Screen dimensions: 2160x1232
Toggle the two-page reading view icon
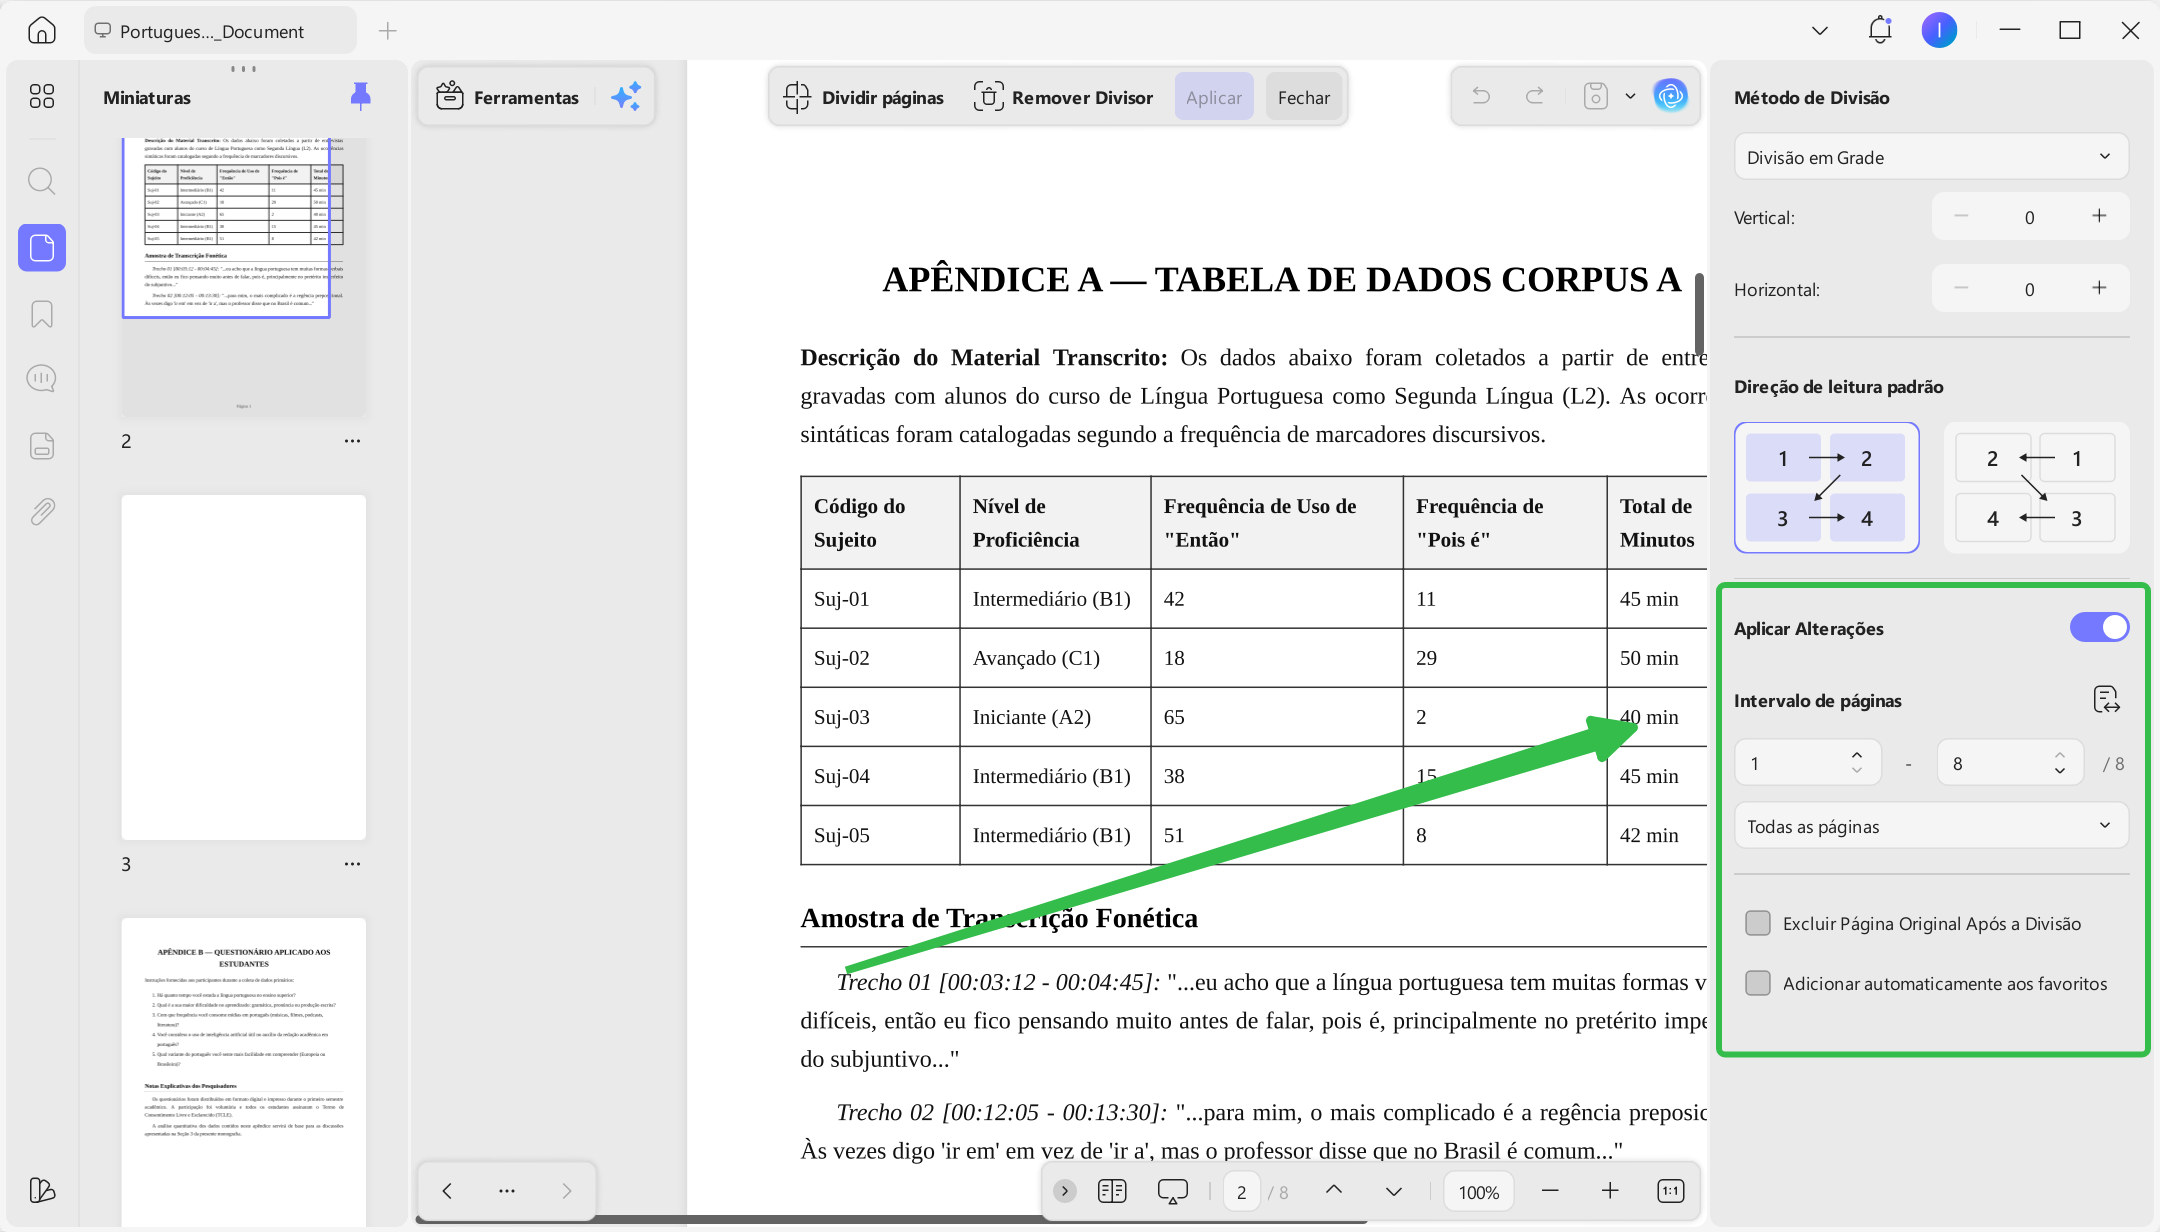point(1112,1191)
